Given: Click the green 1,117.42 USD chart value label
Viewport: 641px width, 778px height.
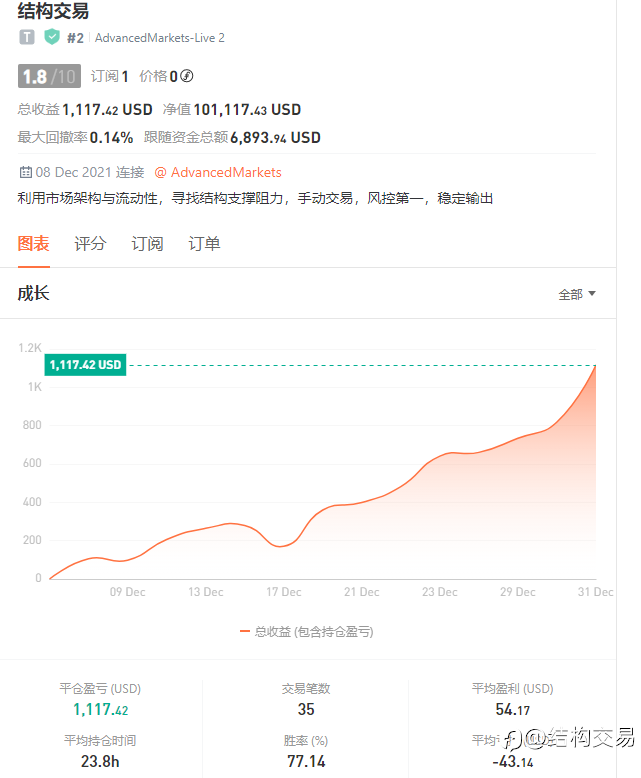Looking at the screenshot, I should pyautogui.click(x=85, y=365).
